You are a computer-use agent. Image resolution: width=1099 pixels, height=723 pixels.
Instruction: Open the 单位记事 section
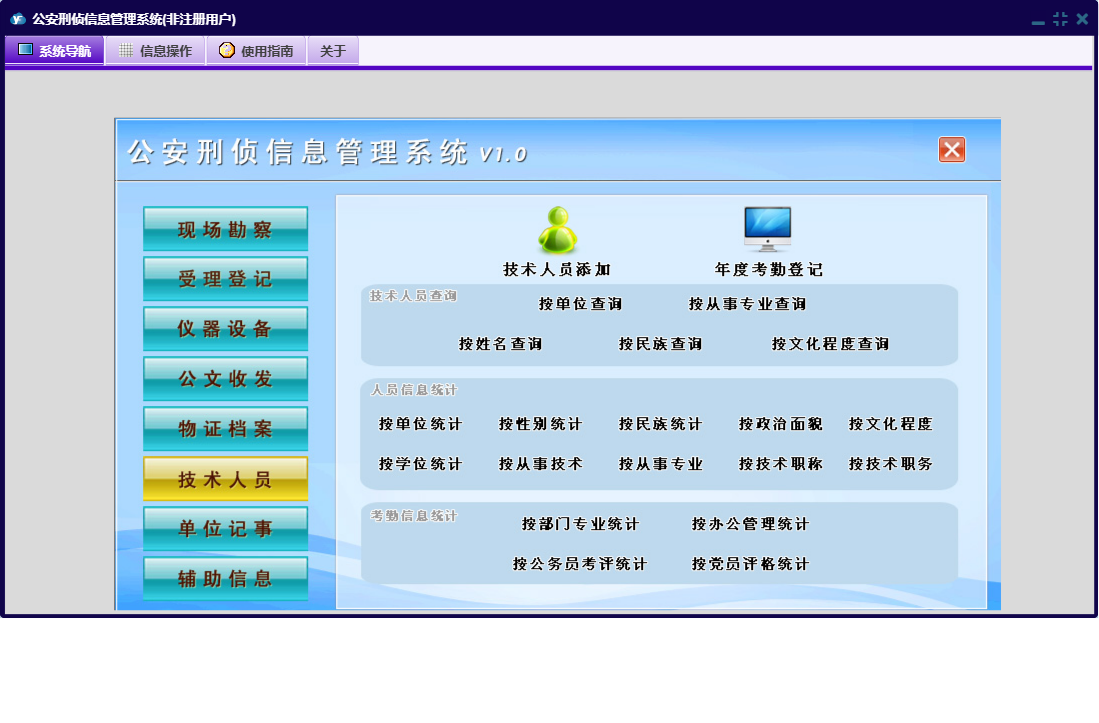(225, 529)
